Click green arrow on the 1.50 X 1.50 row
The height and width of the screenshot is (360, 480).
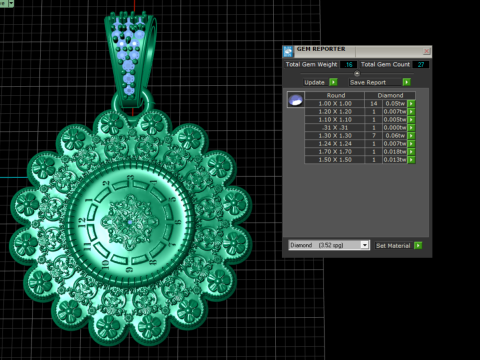coord(411,160)
